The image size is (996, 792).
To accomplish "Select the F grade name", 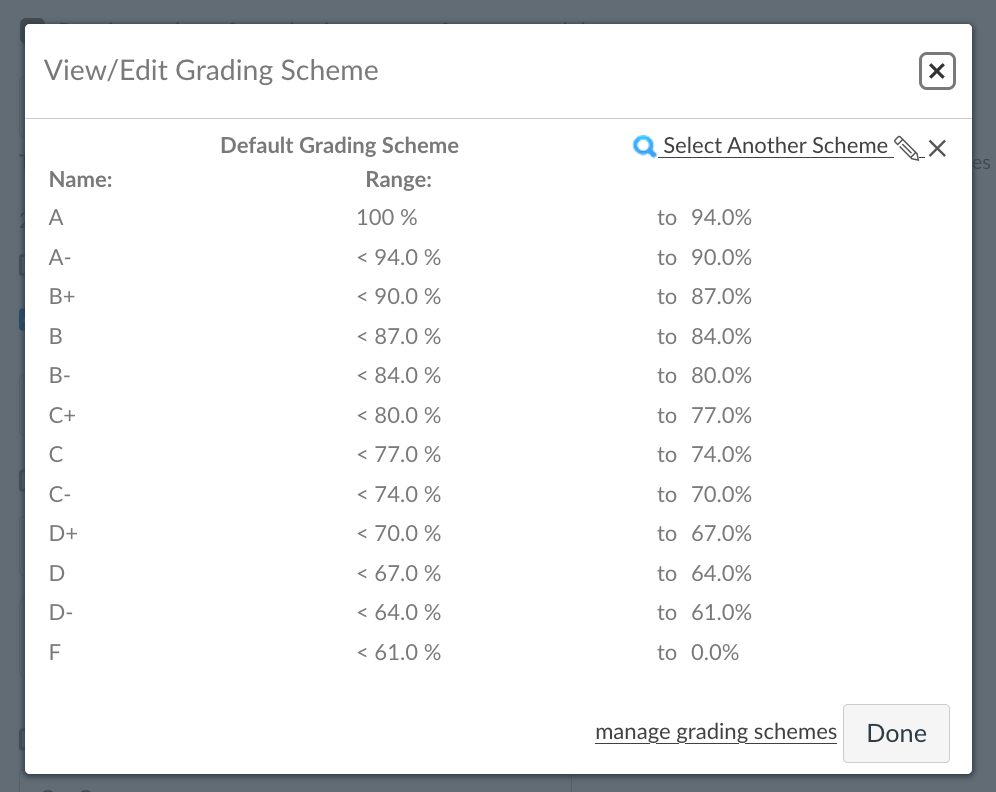I will tap(54, 653).
